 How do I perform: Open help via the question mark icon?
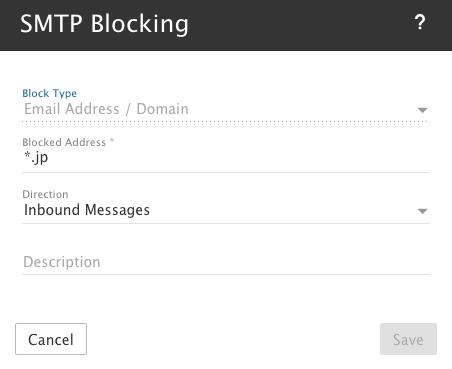coord(420,23)
